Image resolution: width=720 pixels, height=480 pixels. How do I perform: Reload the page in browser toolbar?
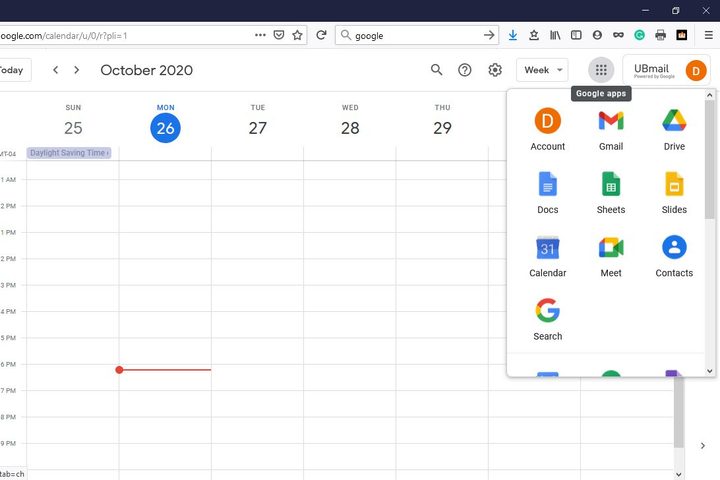321,35
